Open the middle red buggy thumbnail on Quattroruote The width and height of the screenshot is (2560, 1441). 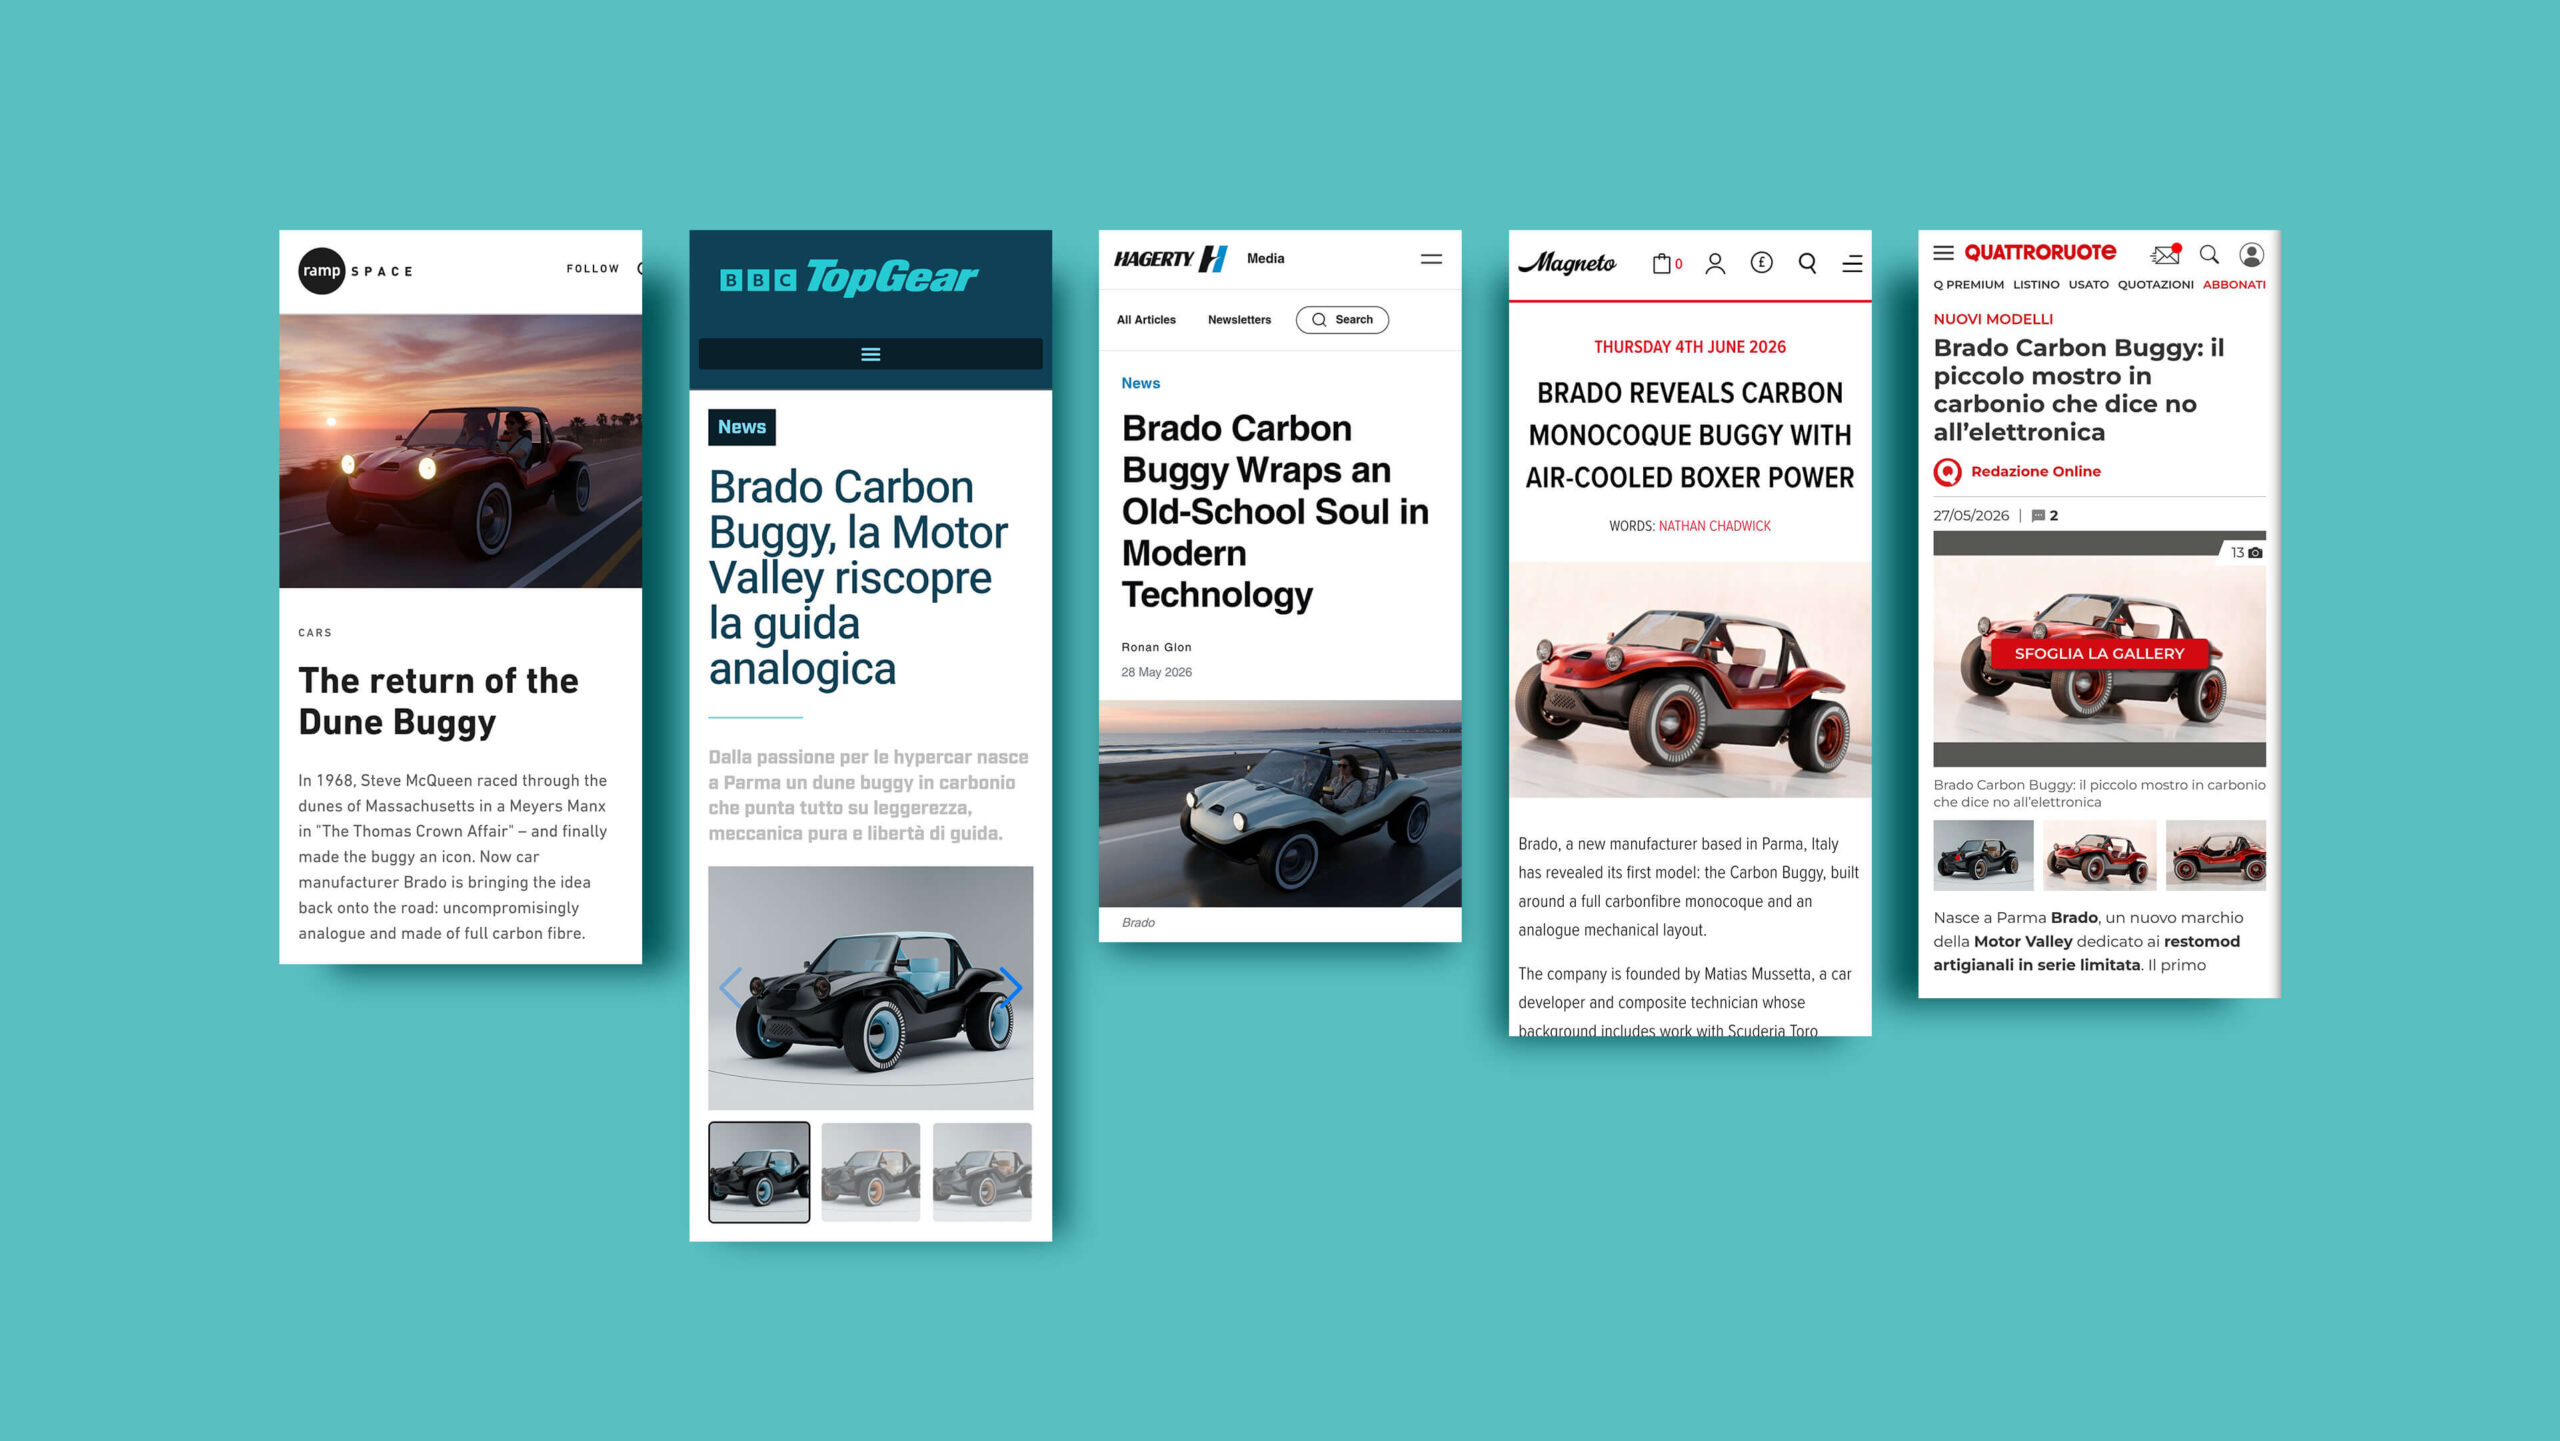coord(2099,856)
